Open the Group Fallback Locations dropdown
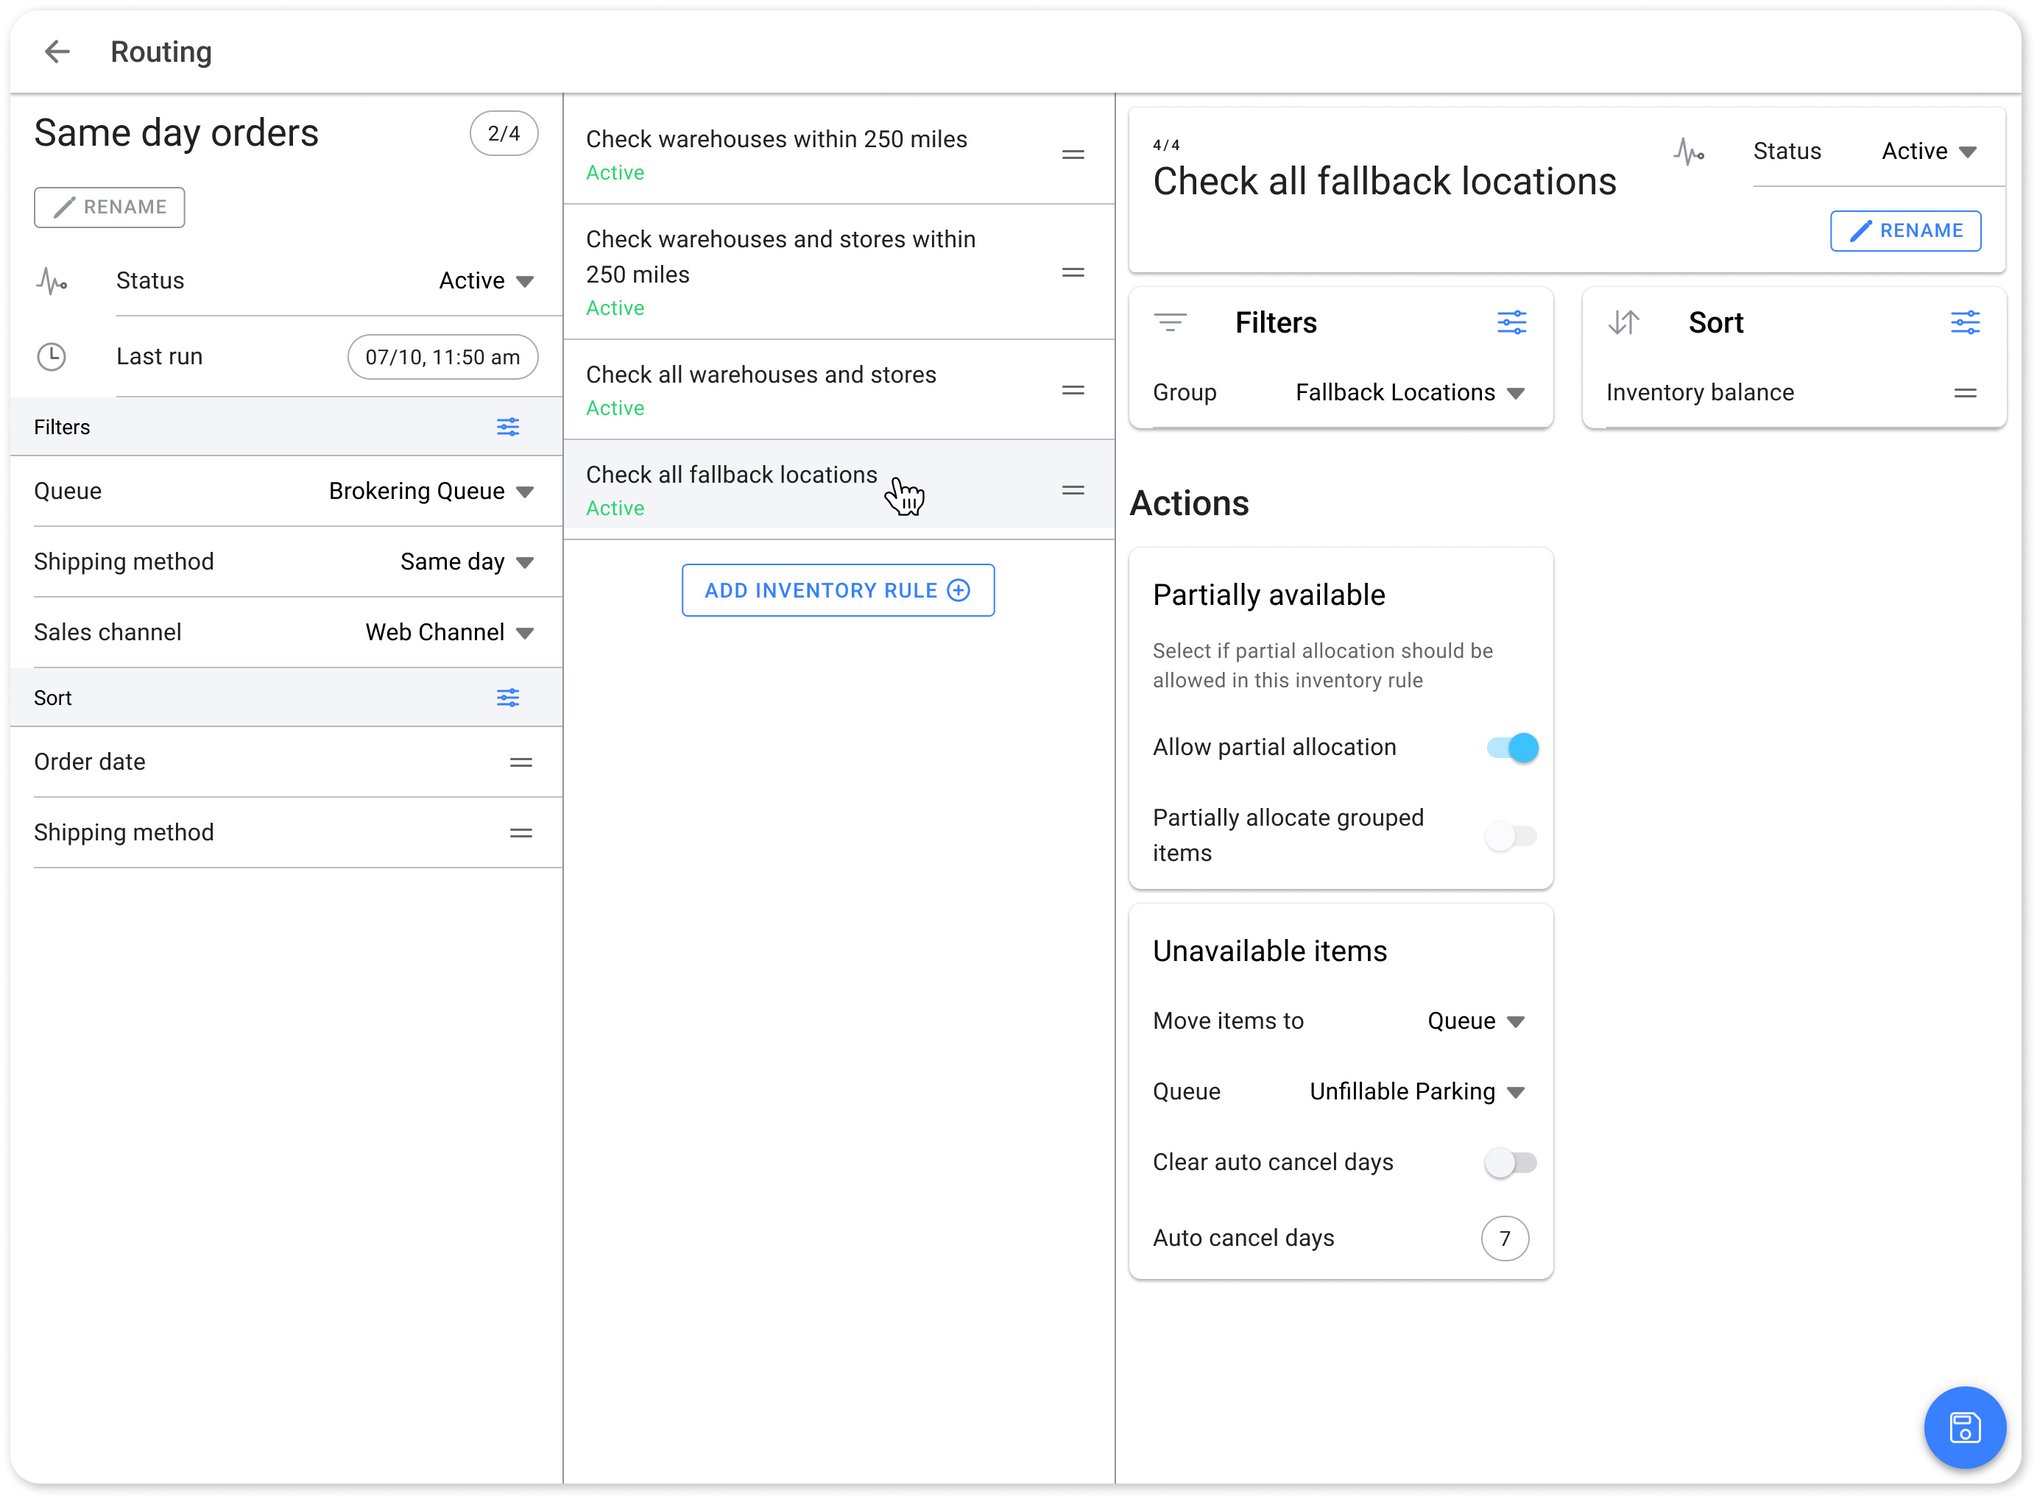 click(x=1410, y=393)
